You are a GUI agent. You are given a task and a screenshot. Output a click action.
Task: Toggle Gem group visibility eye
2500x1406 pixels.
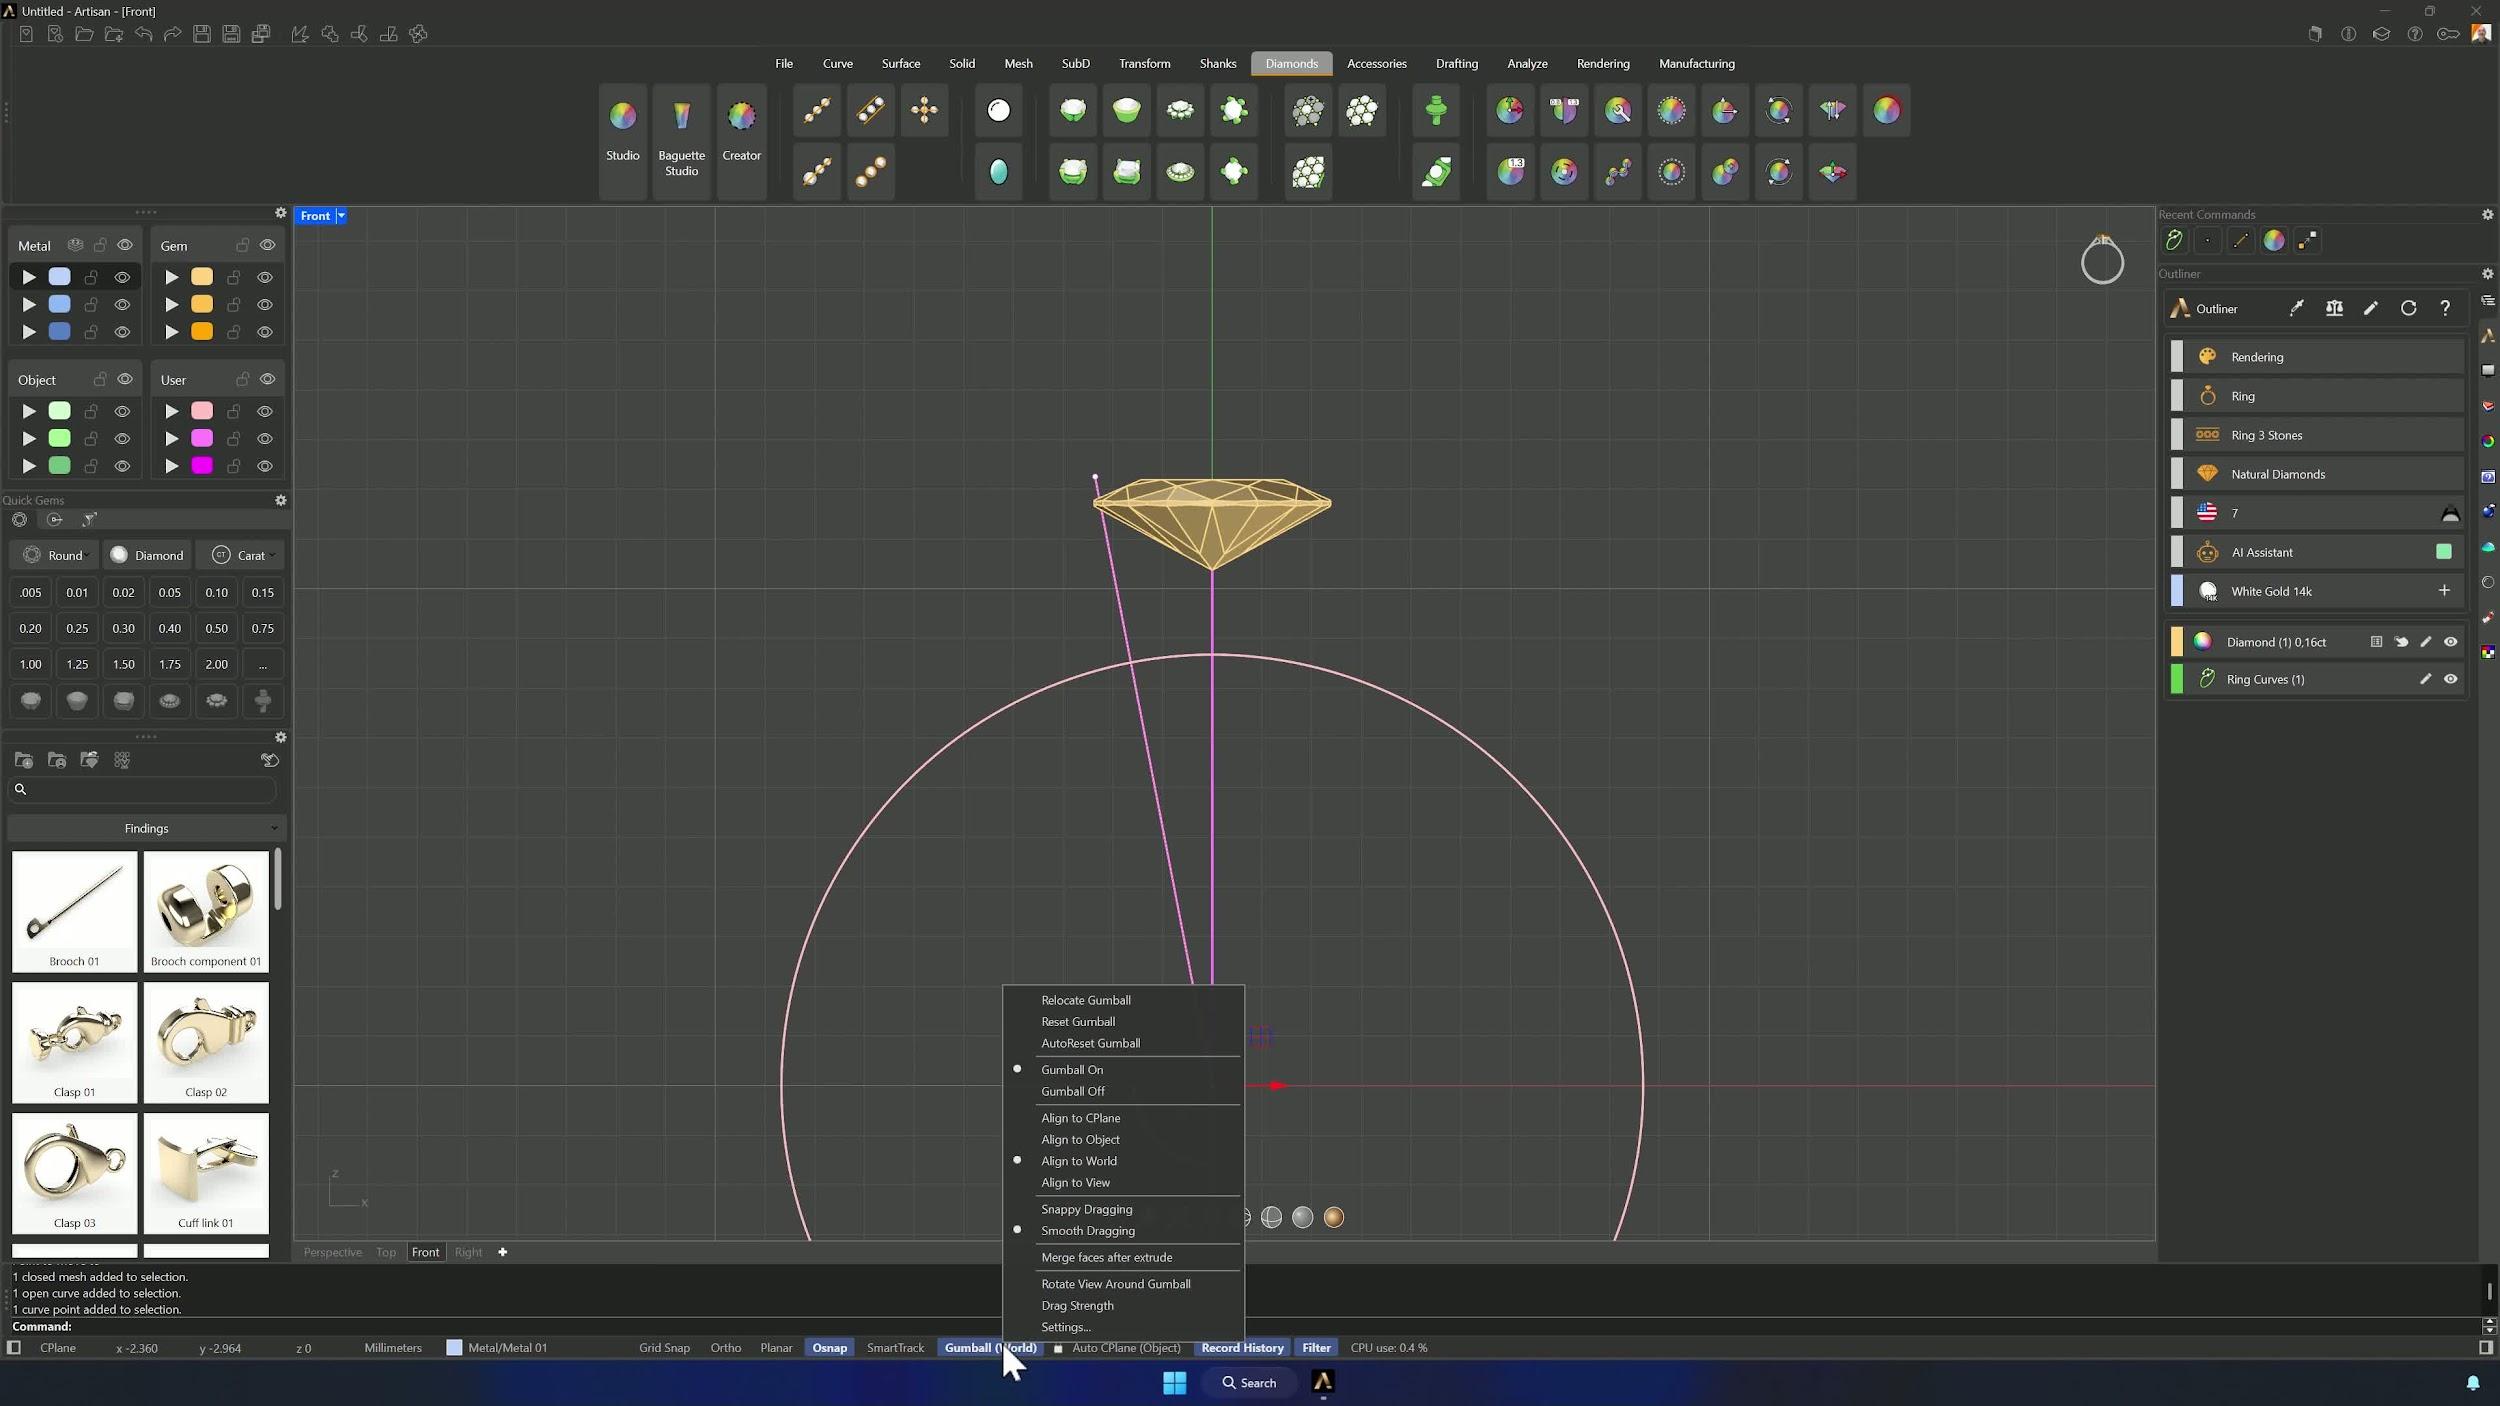point(267,245)
